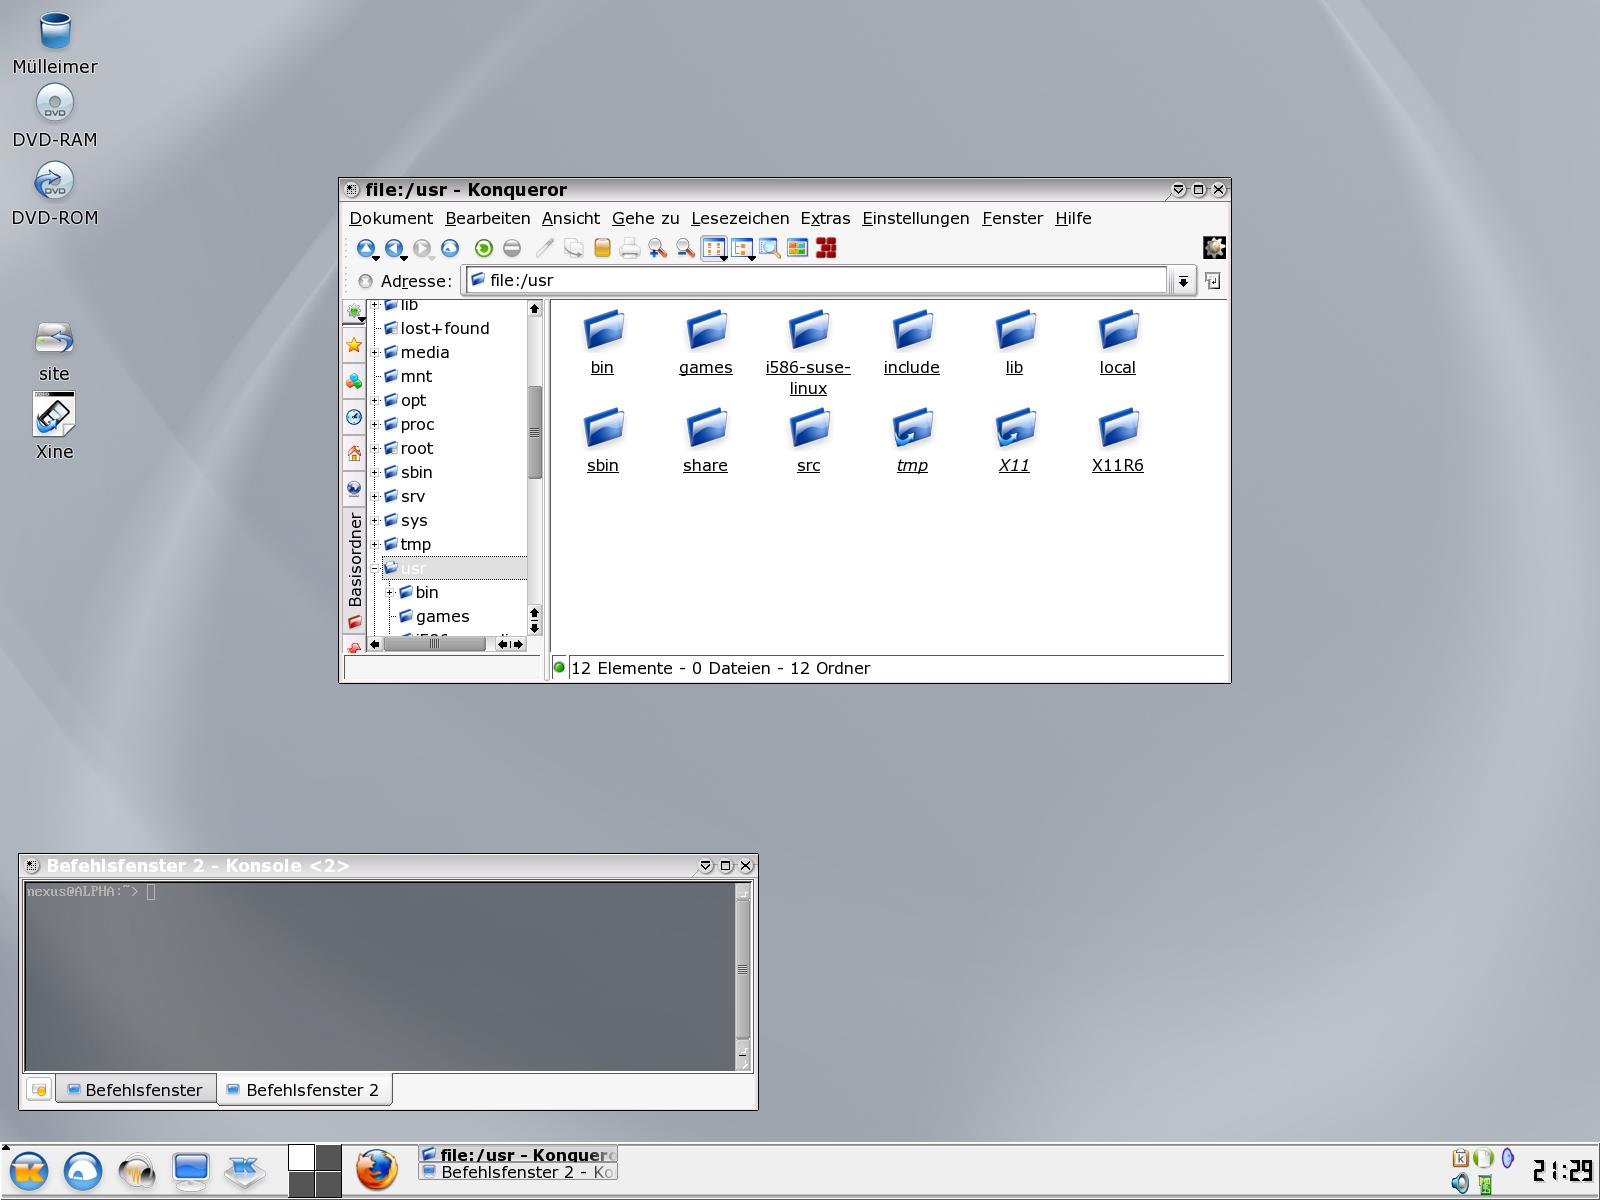The height and width of the screenshot is (1200, 1600).
Task: Switch to icon view mode
Action: [714, 249]
